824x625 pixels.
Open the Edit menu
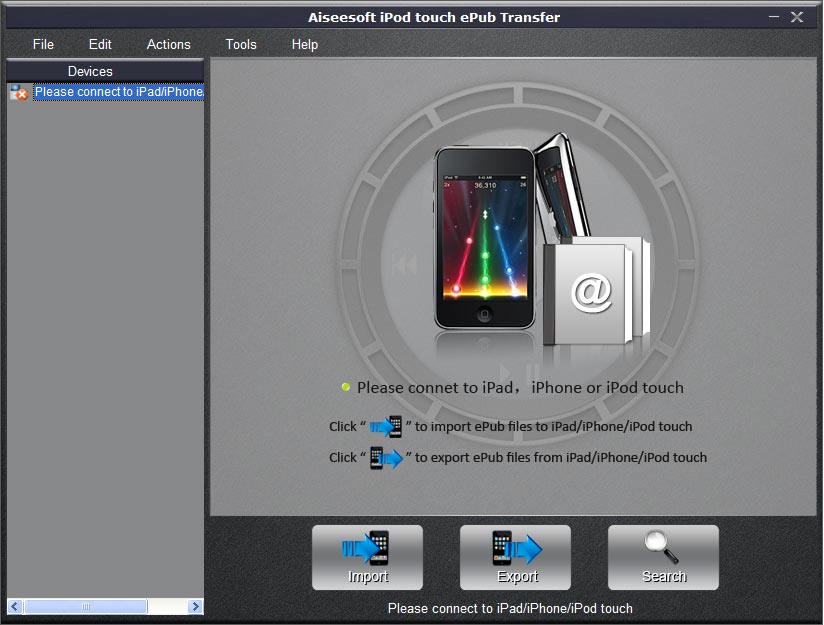pos(99,44)
